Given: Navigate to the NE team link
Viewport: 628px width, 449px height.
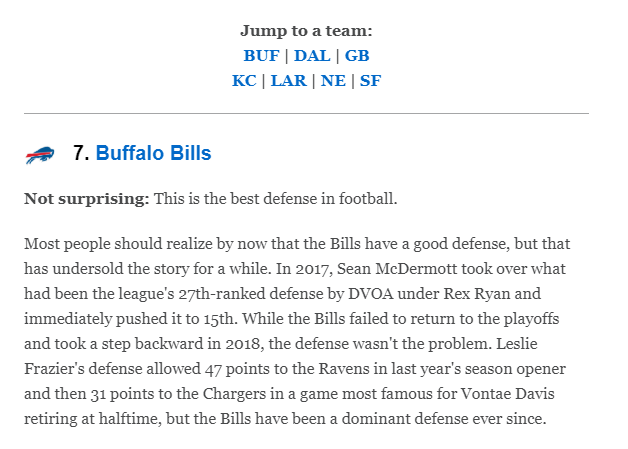Looking at the screenshot, I should 333,81.
